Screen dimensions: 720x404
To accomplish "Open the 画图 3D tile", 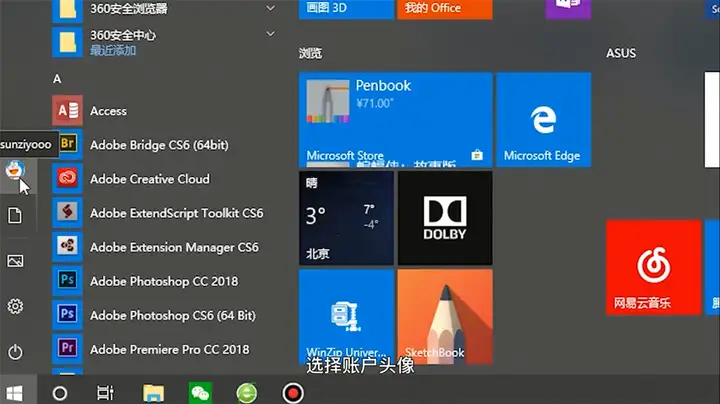I will pyautogui.click(x=346, y=9).
